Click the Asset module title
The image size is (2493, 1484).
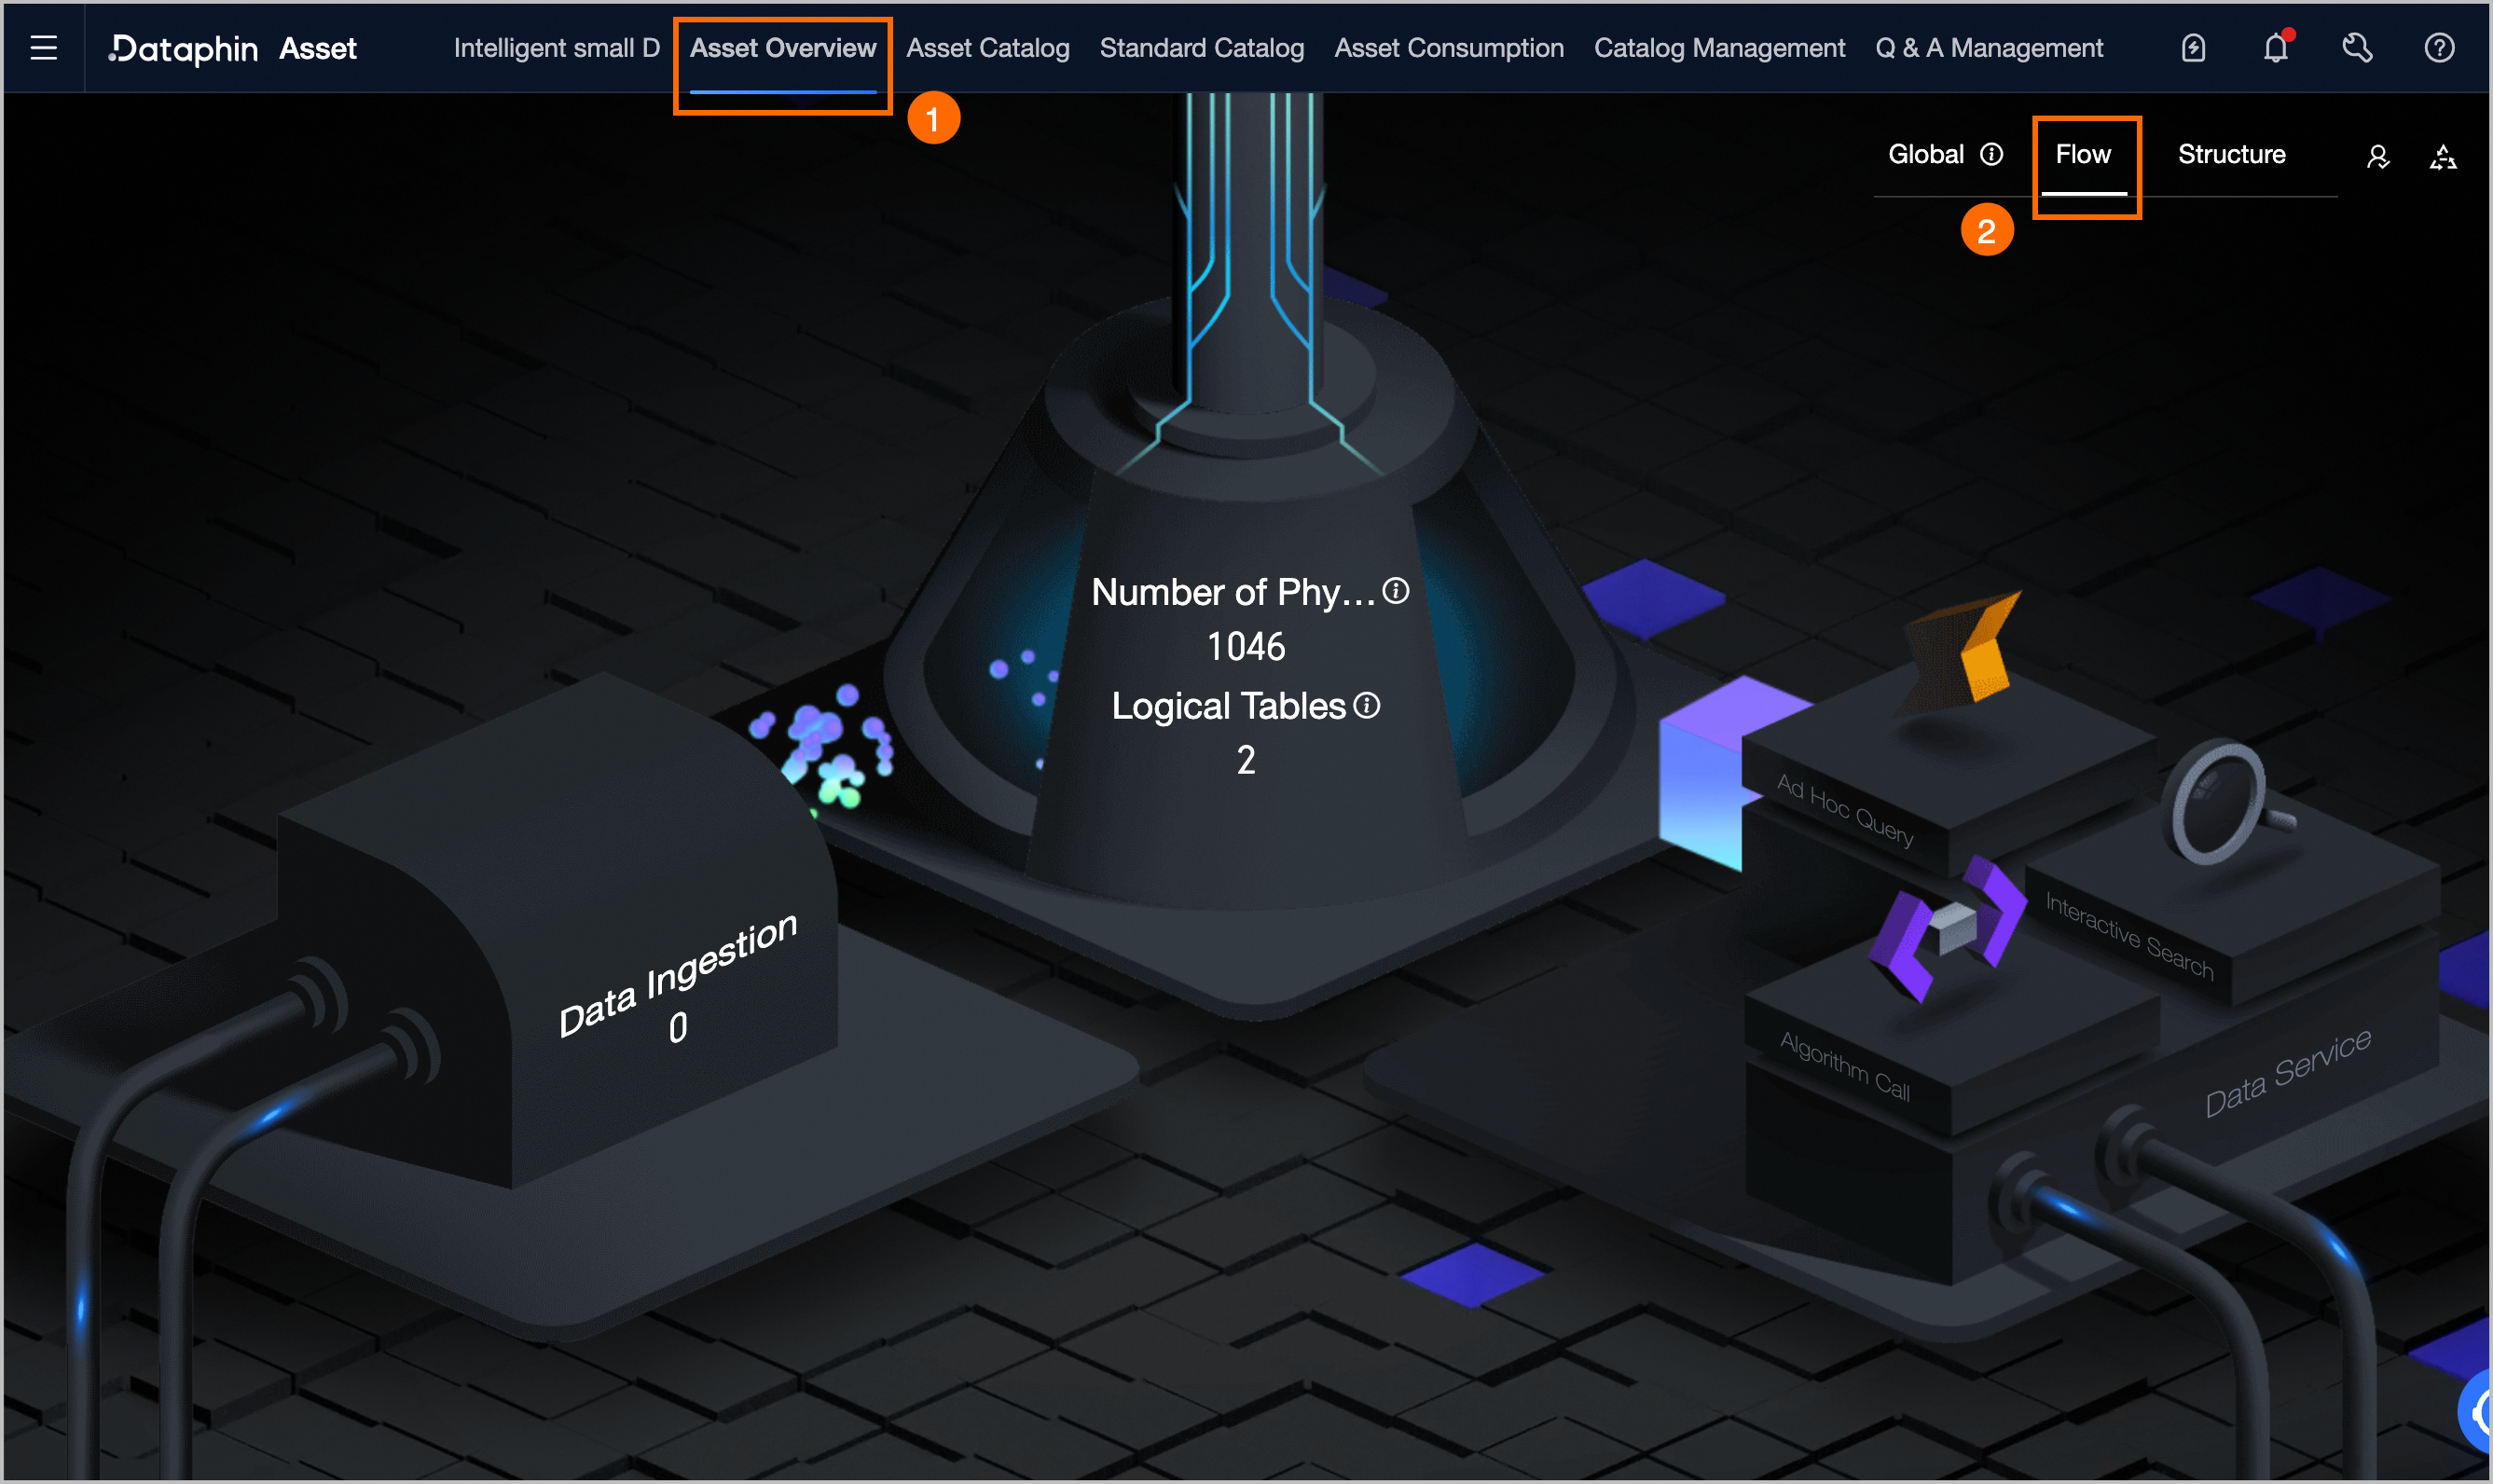tap(318, 48)
